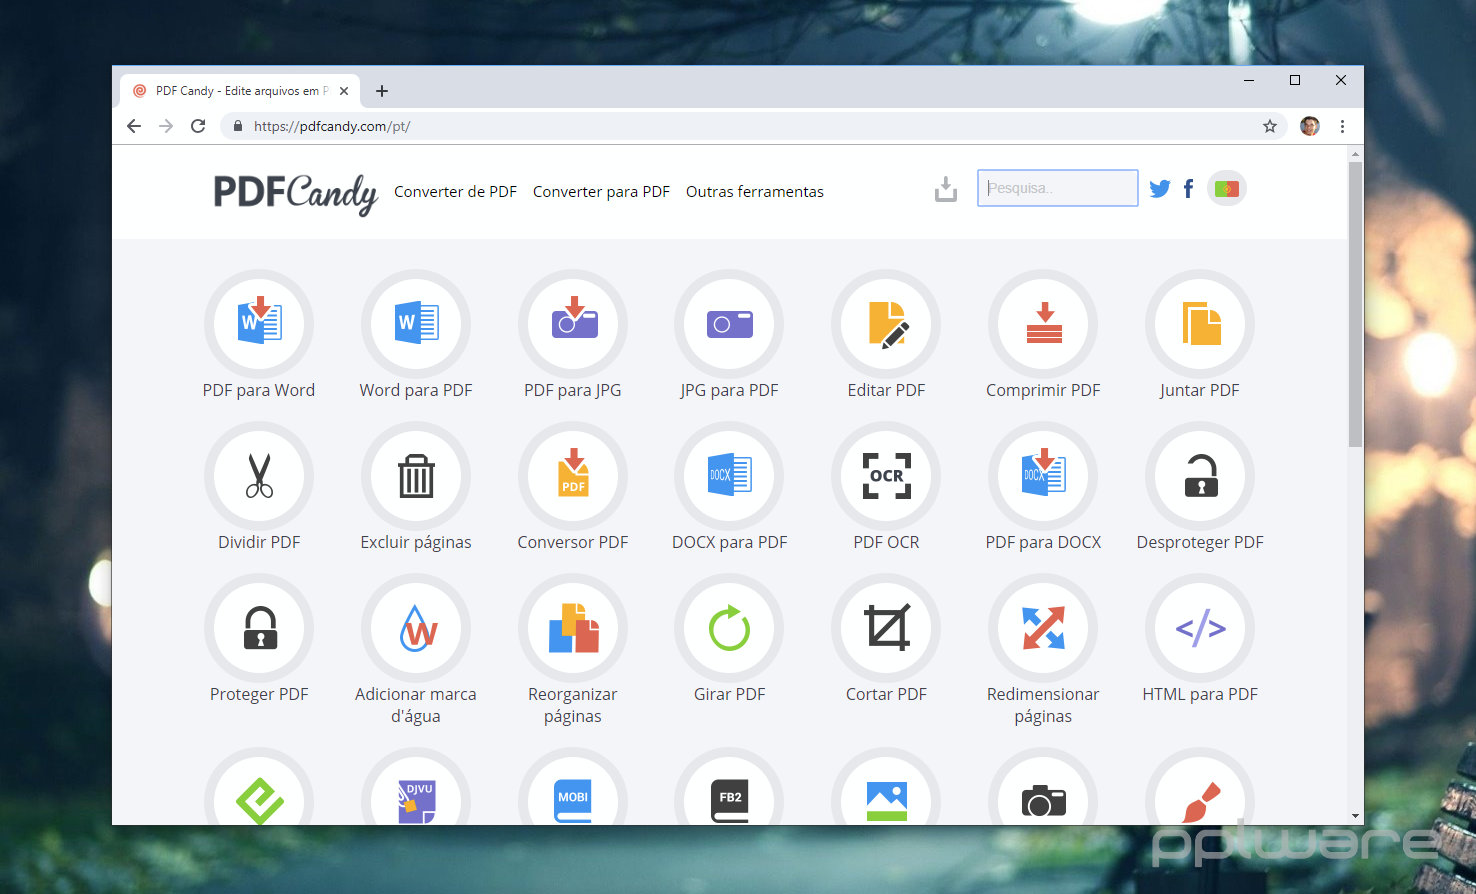Image resolution: width=1476 pixels, height=894 pixels.
Task: Go forward to the next page
Action: tap(166, 126)
